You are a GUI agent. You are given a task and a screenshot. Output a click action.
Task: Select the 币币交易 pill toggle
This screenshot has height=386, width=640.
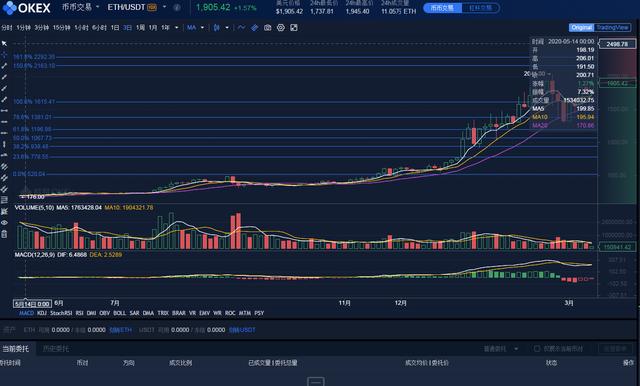(442, 8)
